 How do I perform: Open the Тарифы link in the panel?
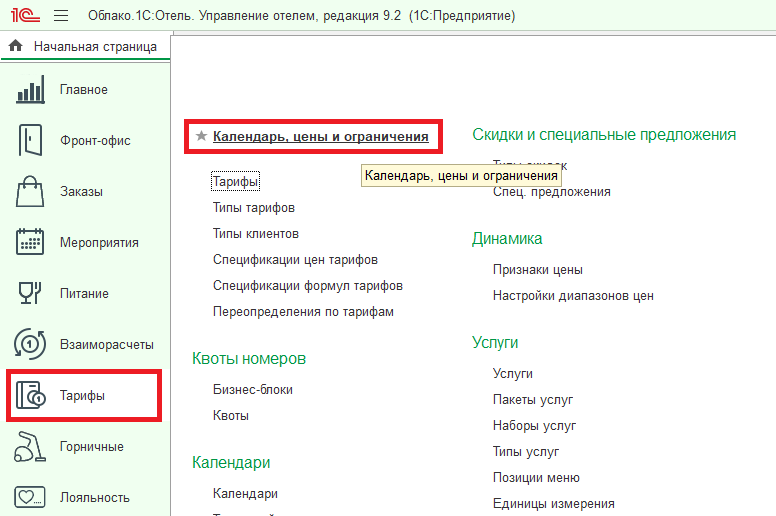[x=235, y=182]
